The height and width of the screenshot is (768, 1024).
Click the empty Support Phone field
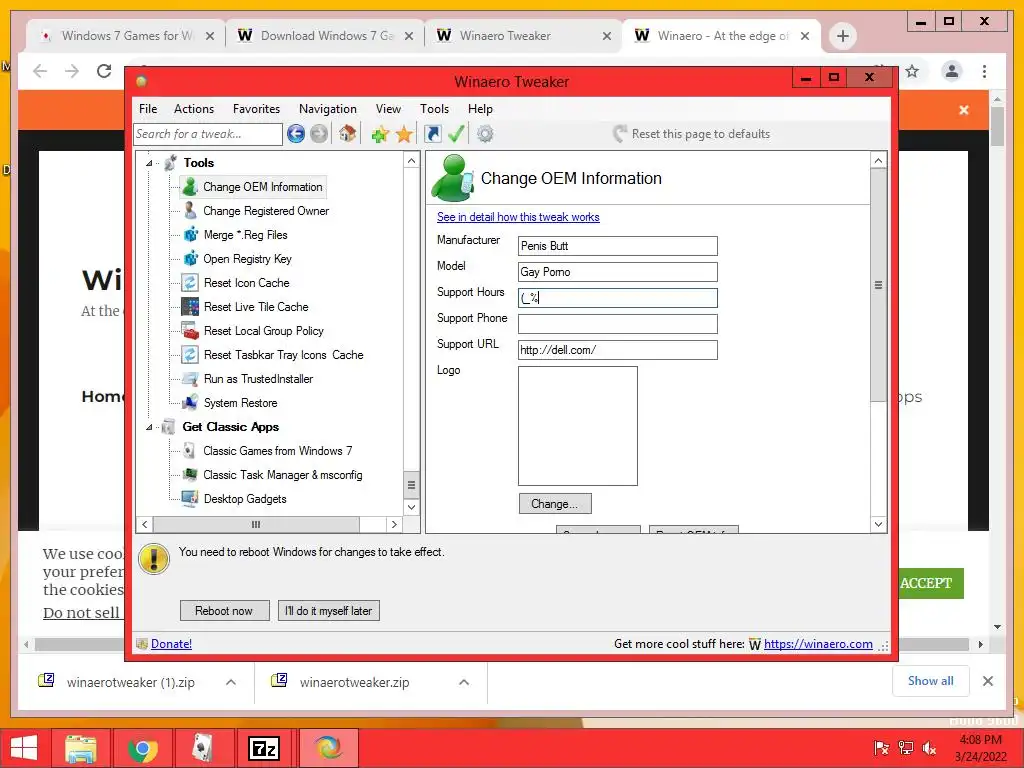(x=618, y=325)
